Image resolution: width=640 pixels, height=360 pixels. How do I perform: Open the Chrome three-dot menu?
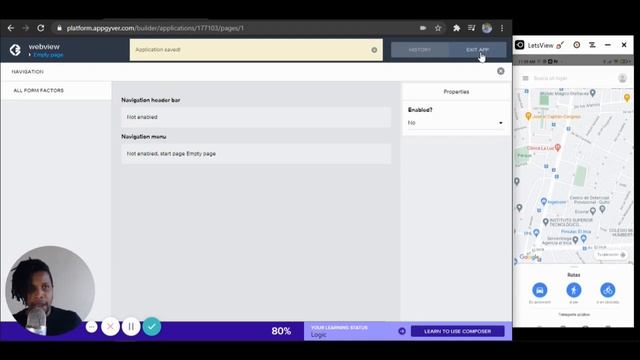pos(502,28)
